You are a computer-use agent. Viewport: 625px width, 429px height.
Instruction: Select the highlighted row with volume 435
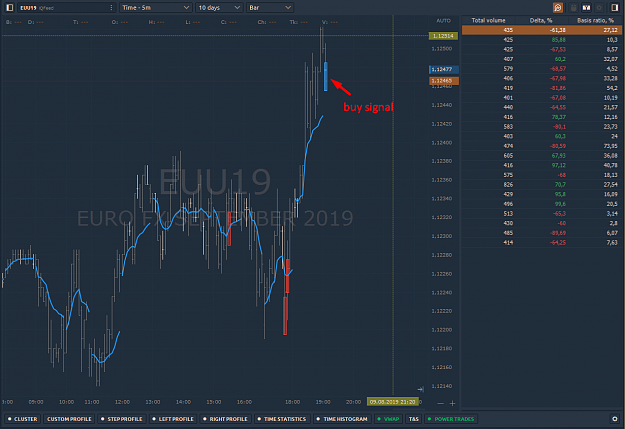[x=542, y=30]
